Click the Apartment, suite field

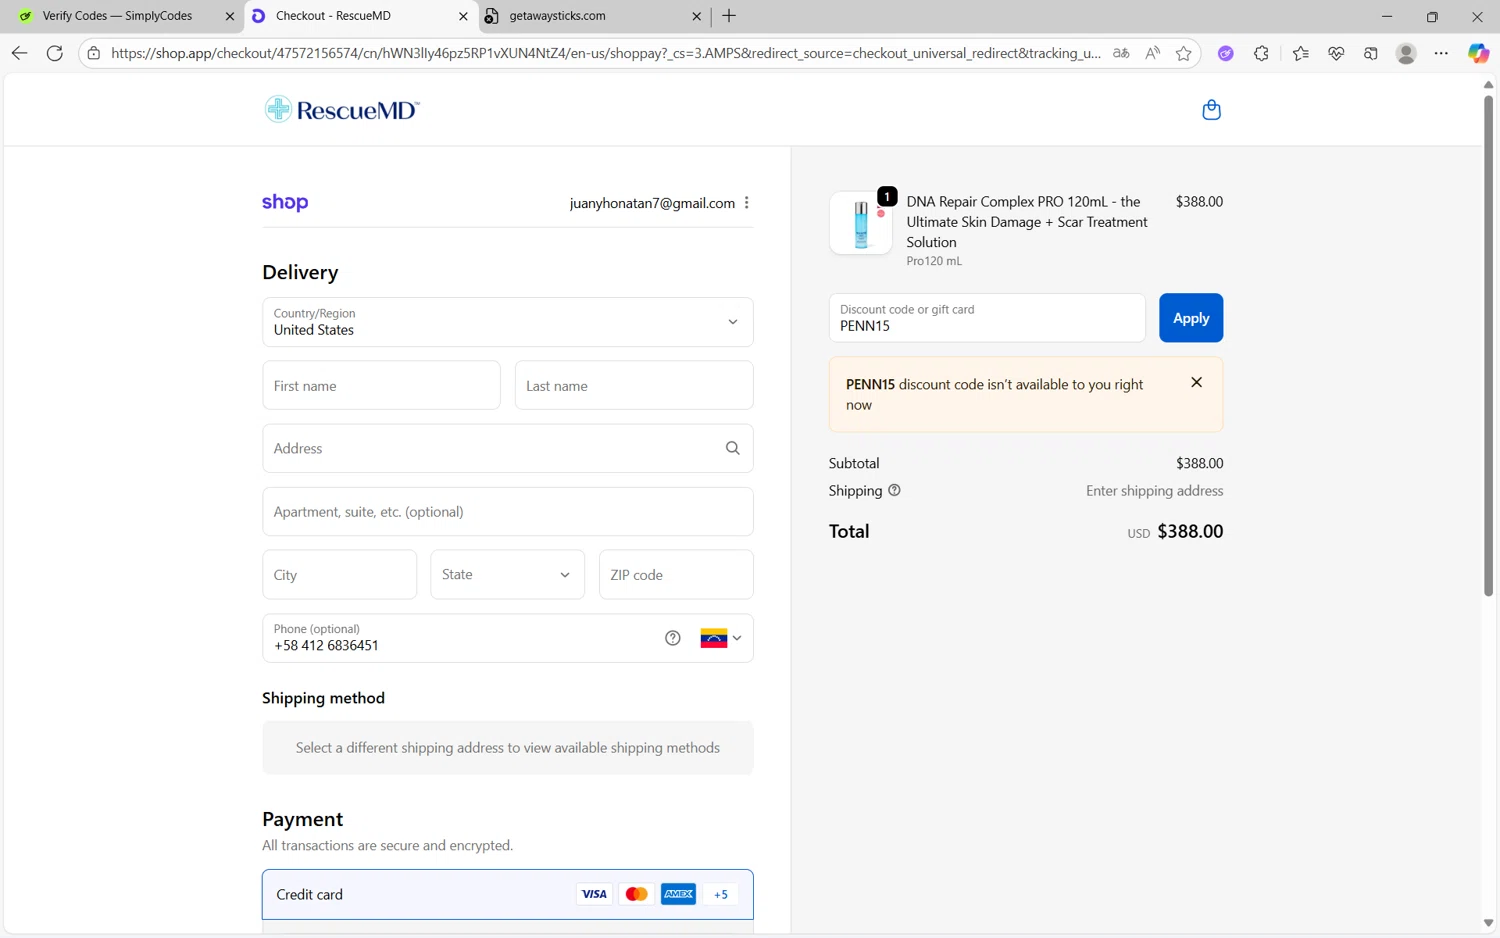click(508, 512)
